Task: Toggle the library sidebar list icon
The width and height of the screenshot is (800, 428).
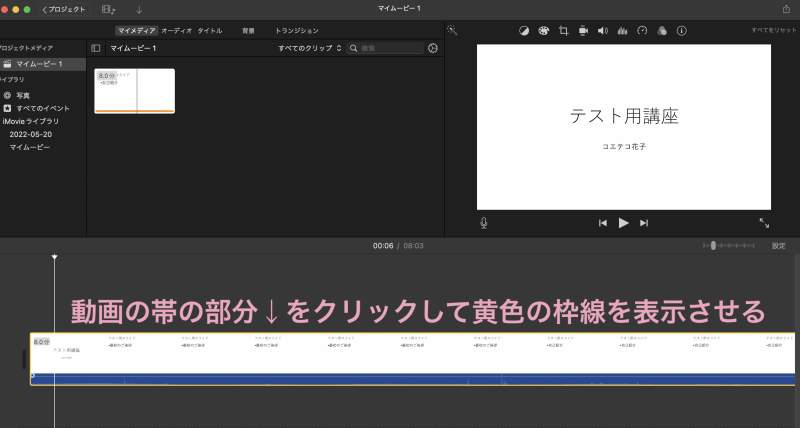Action: 95,48
